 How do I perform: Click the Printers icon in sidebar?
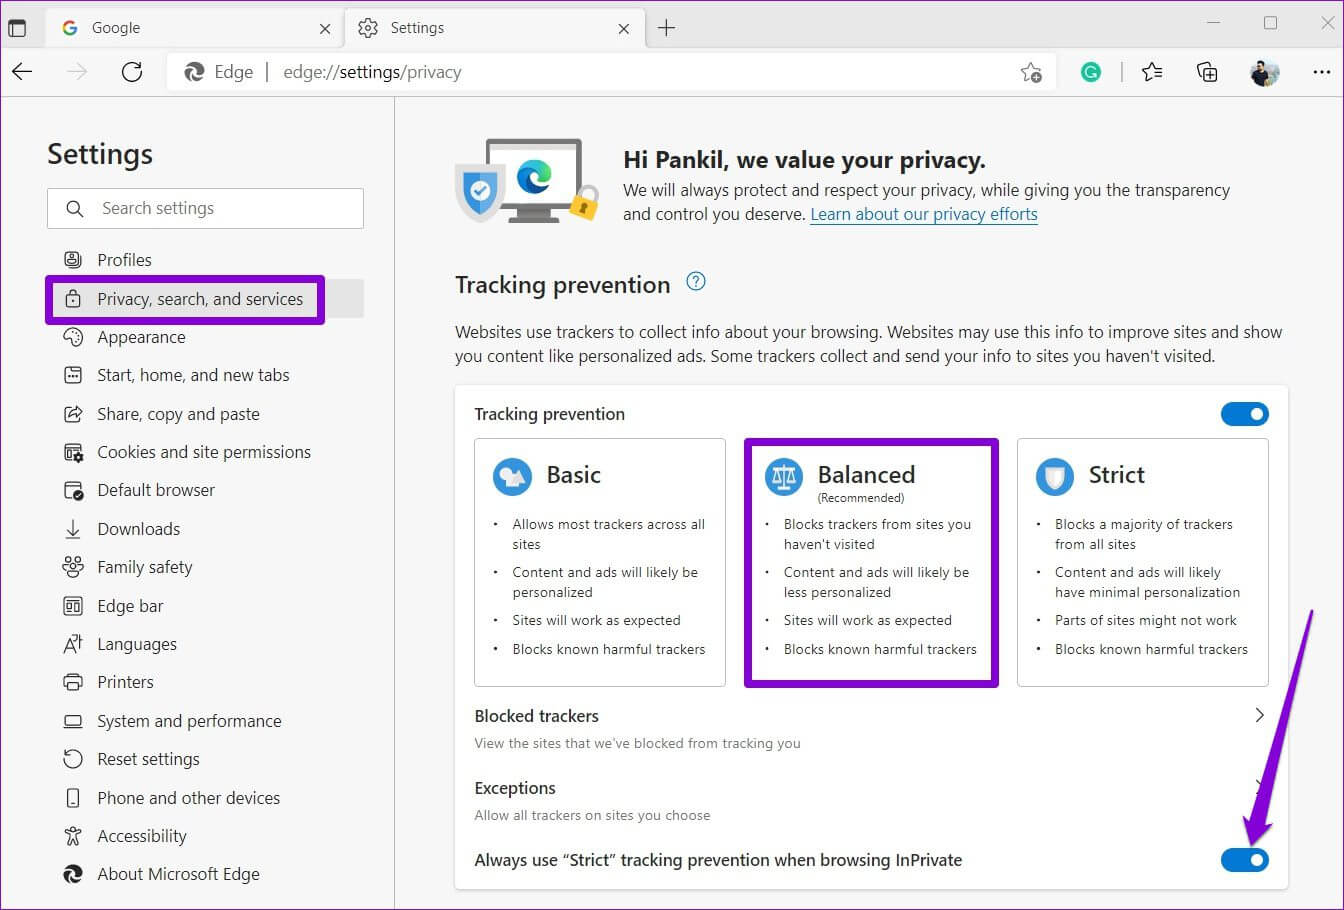click(73, 682)
